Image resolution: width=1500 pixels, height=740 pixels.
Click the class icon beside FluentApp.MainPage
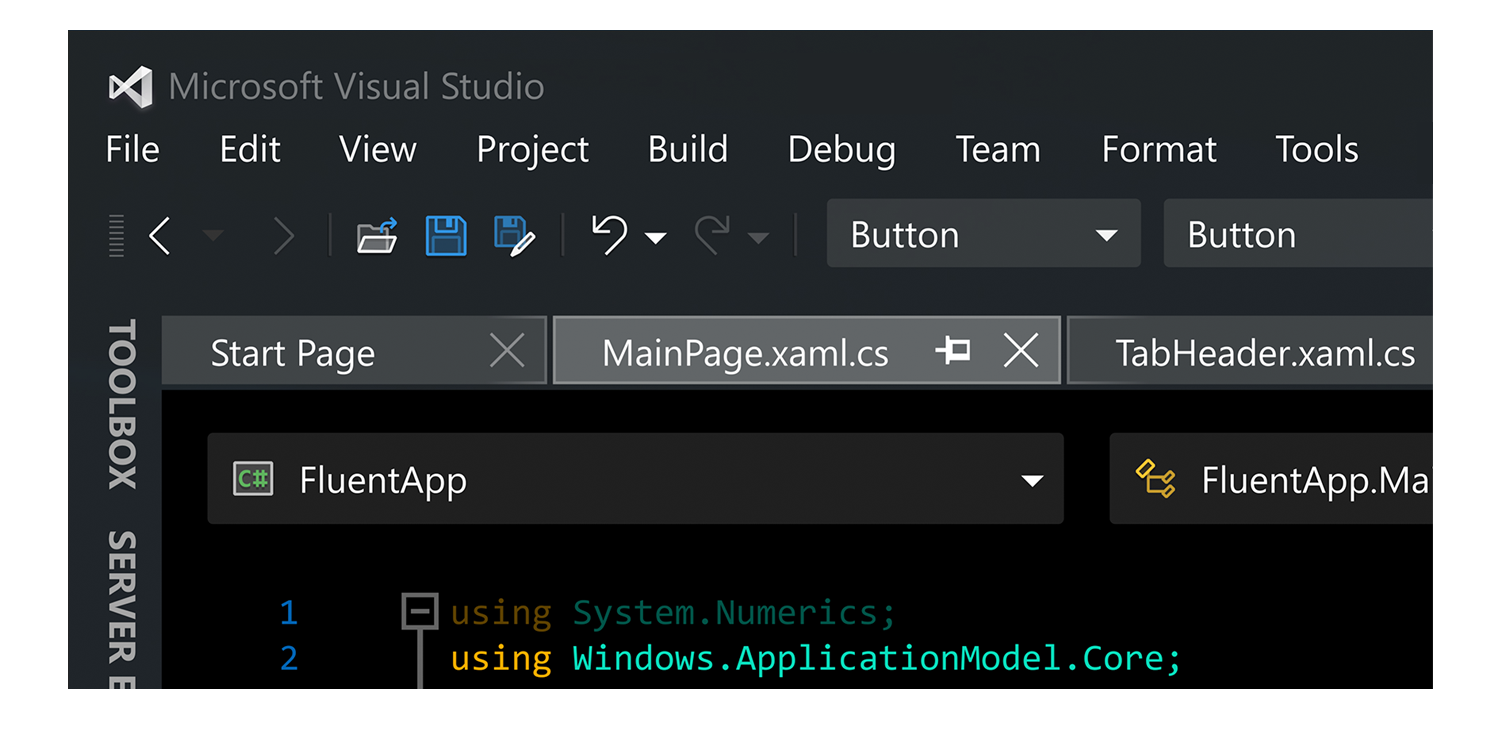pyautogui.click(x=1156, y=479)
